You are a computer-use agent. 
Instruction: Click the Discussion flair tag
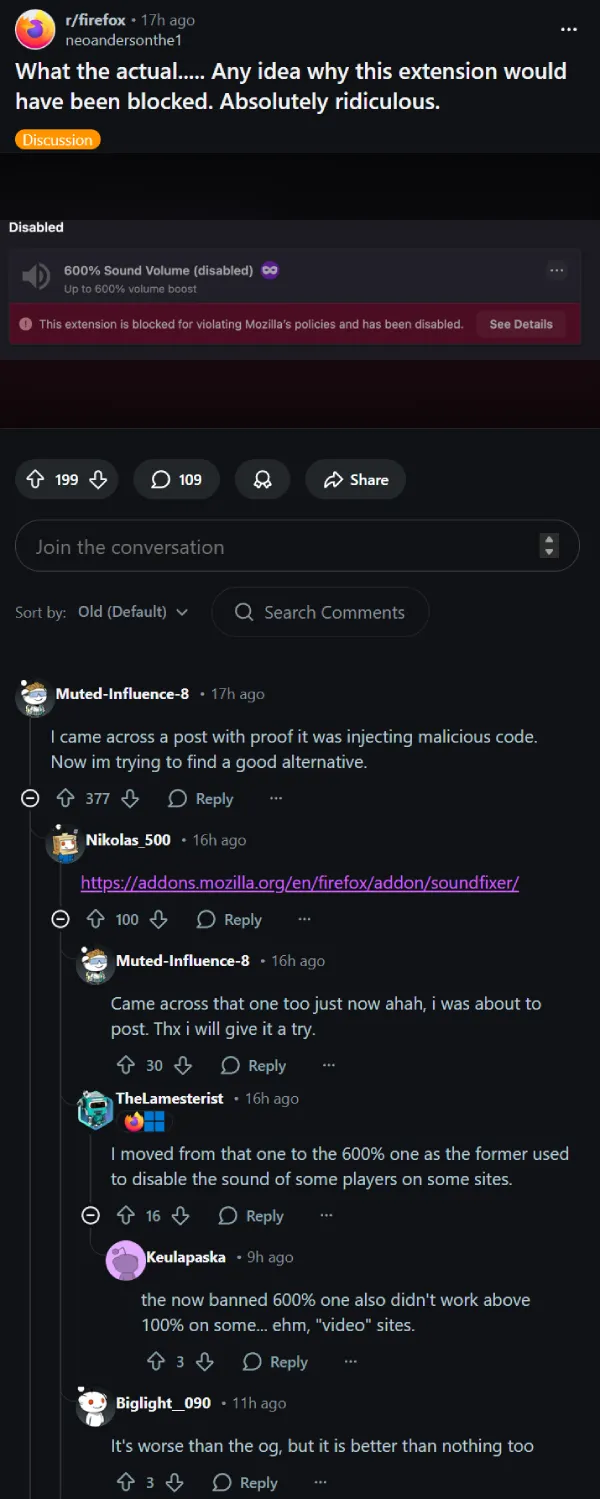(x=58, y=140)
